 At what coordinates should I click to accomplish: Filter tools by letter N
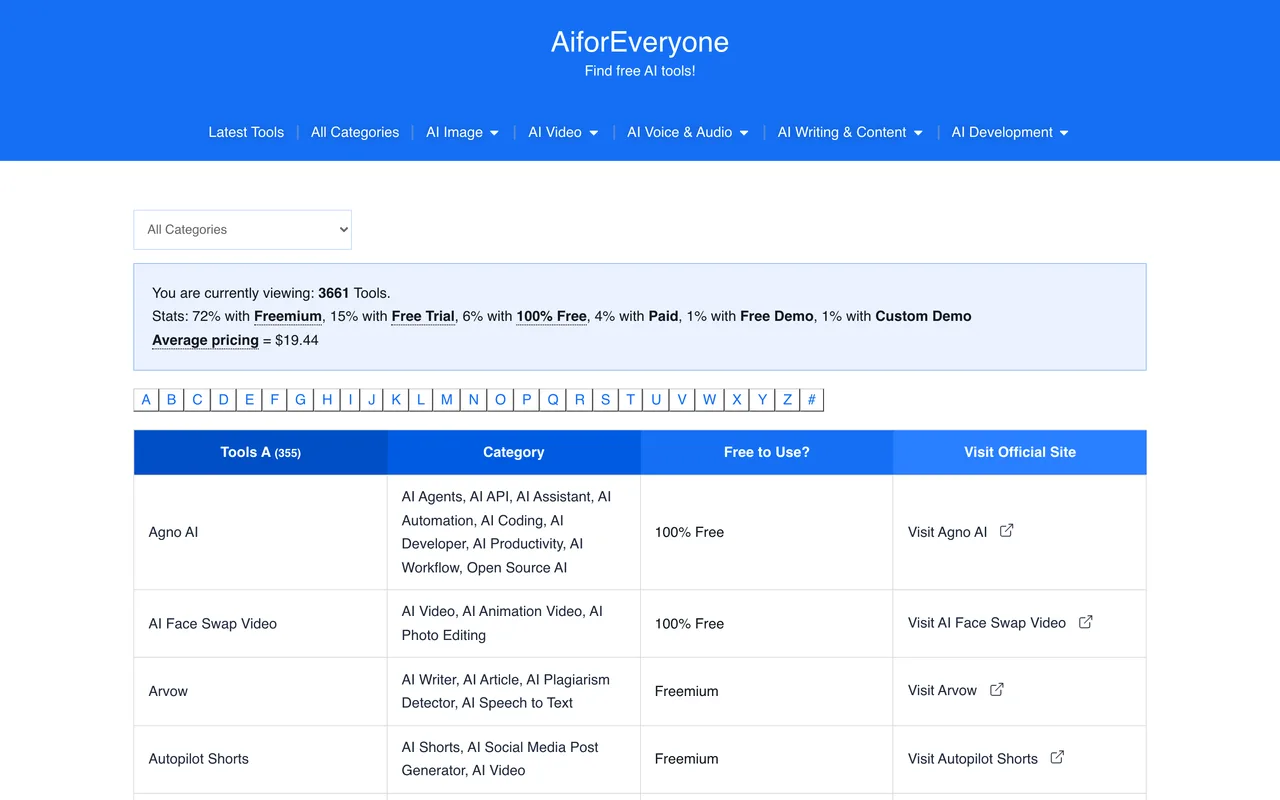474,400
